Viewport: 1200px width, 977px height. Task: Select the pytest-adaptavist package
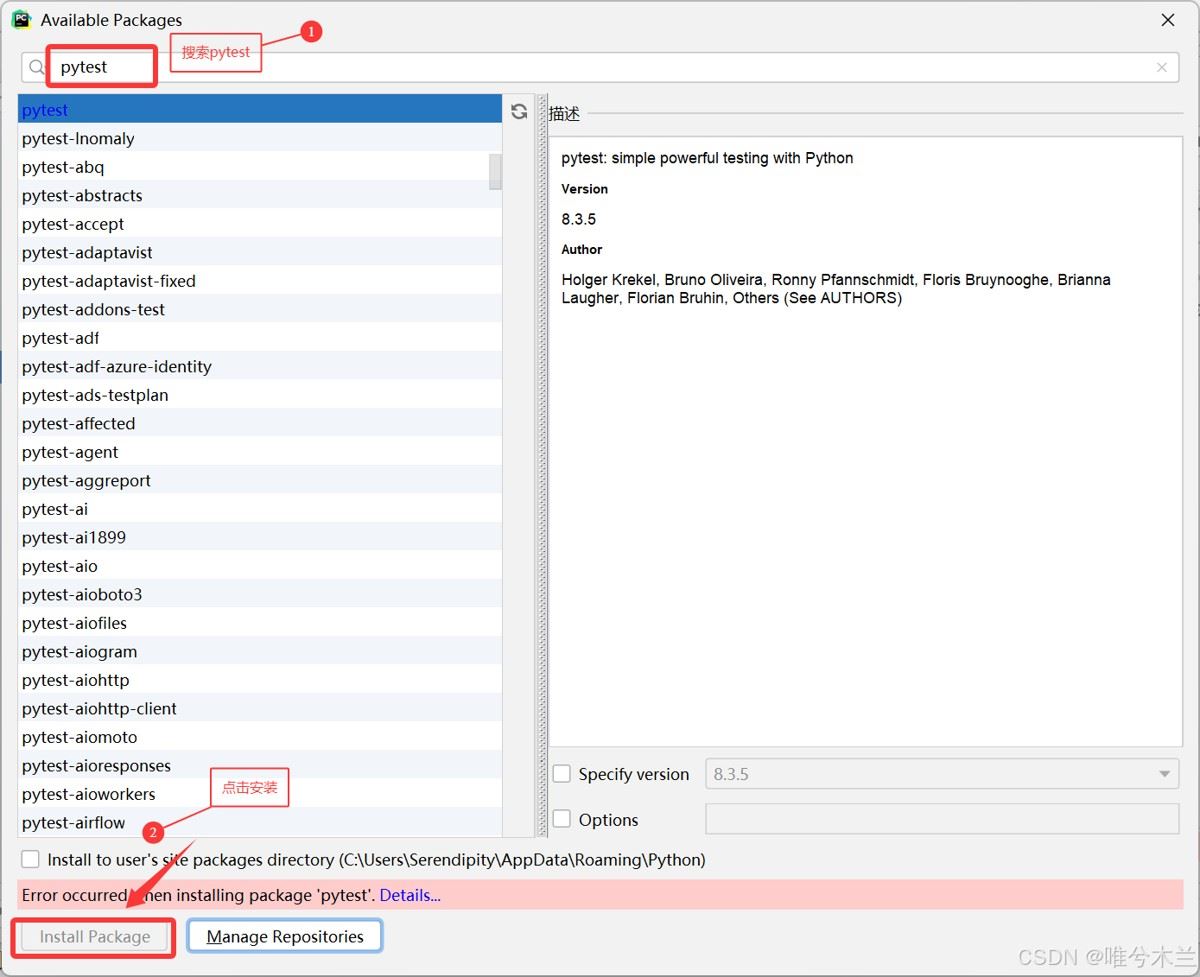pos(260,253)
